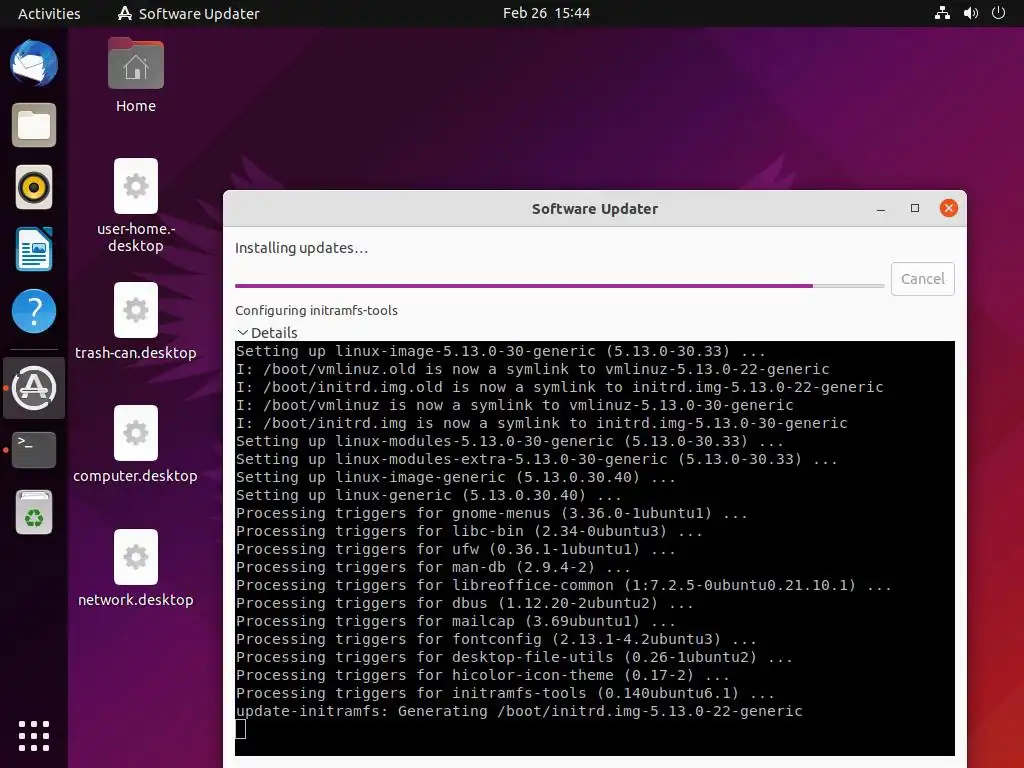Screen dimensions: 1024x768
Task: Click line '/boot/vmlinuz.old is now a symlink'
Action: point(533,369)
